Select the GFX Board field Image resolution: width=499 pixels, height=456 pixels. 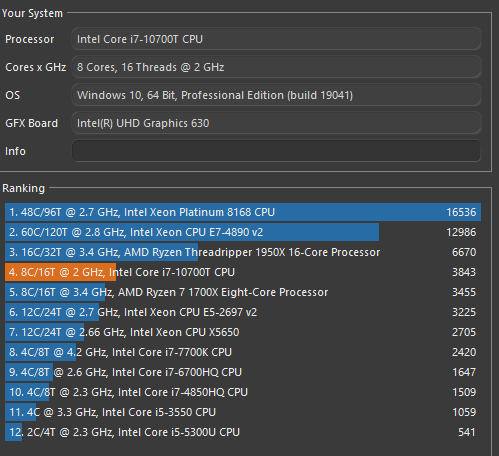point(276,123)
